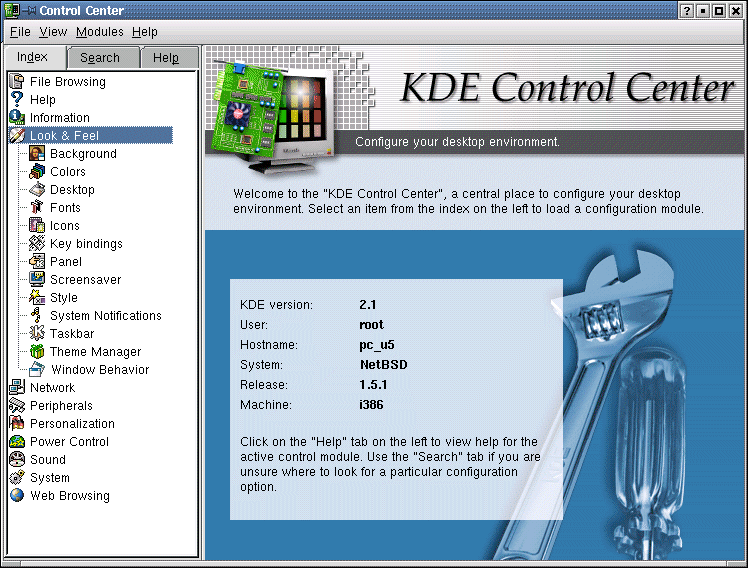The width and height of the screenshot is (748, 568).
Task: Click the Help label in the index tree
Action: tap(43, 99)
